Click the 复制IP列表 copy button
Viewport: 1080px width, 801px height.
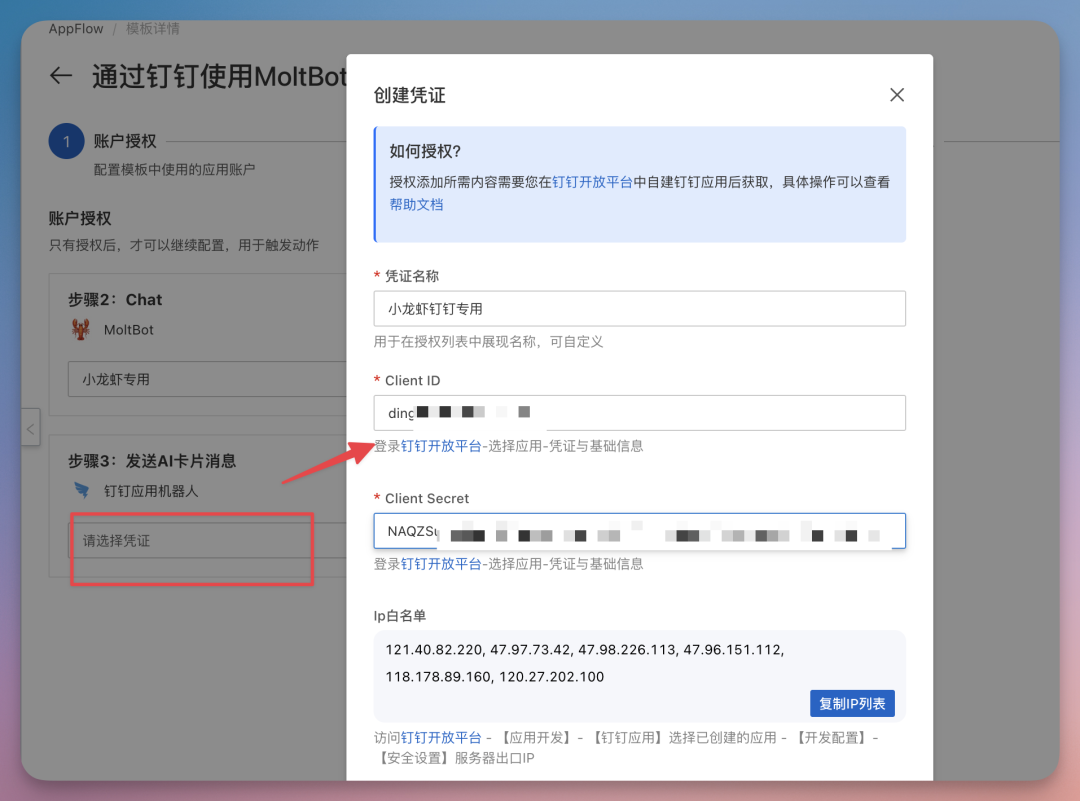(852, 703)
